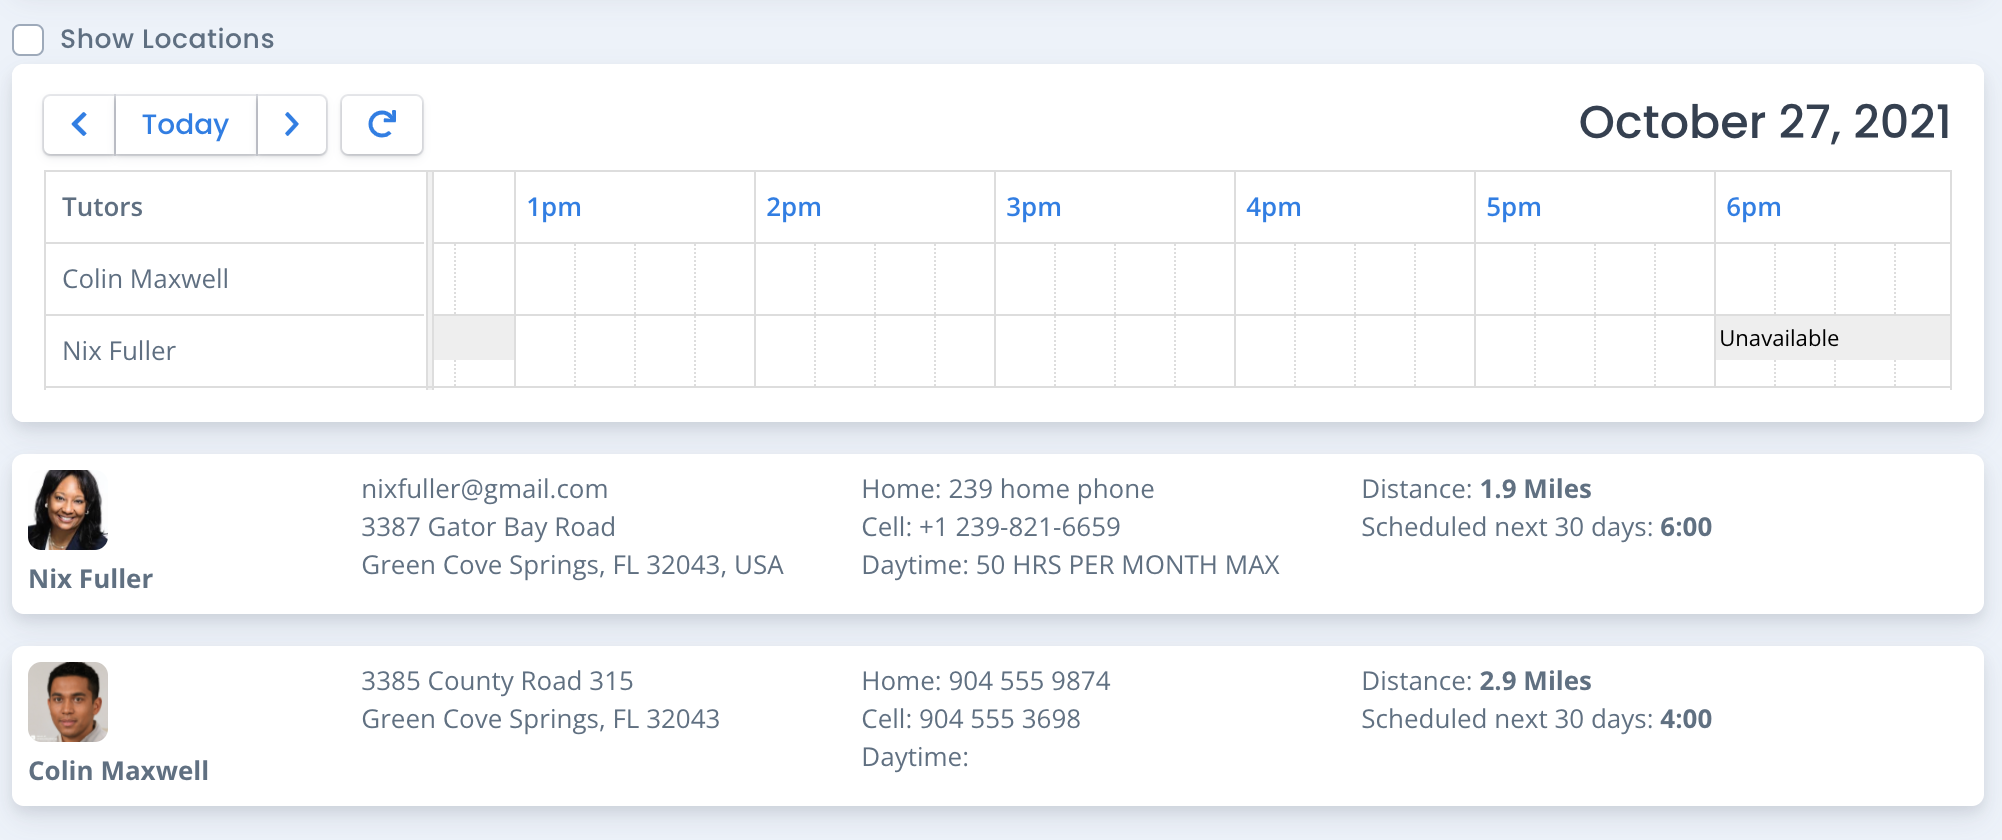2002x840 pixels.
Task: Select Nix Fuller row in Tutors list
Action: tap(236, 351)
